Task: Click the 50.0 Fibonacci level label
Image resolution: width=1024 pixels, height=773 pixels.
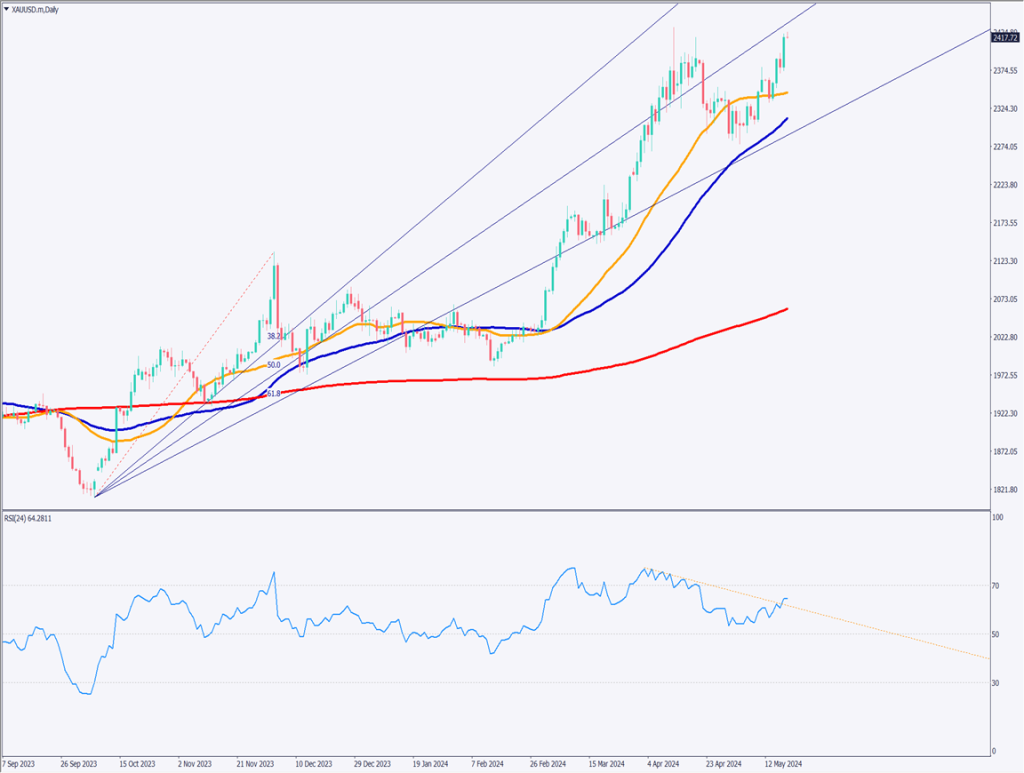Action: coord(273,365)
